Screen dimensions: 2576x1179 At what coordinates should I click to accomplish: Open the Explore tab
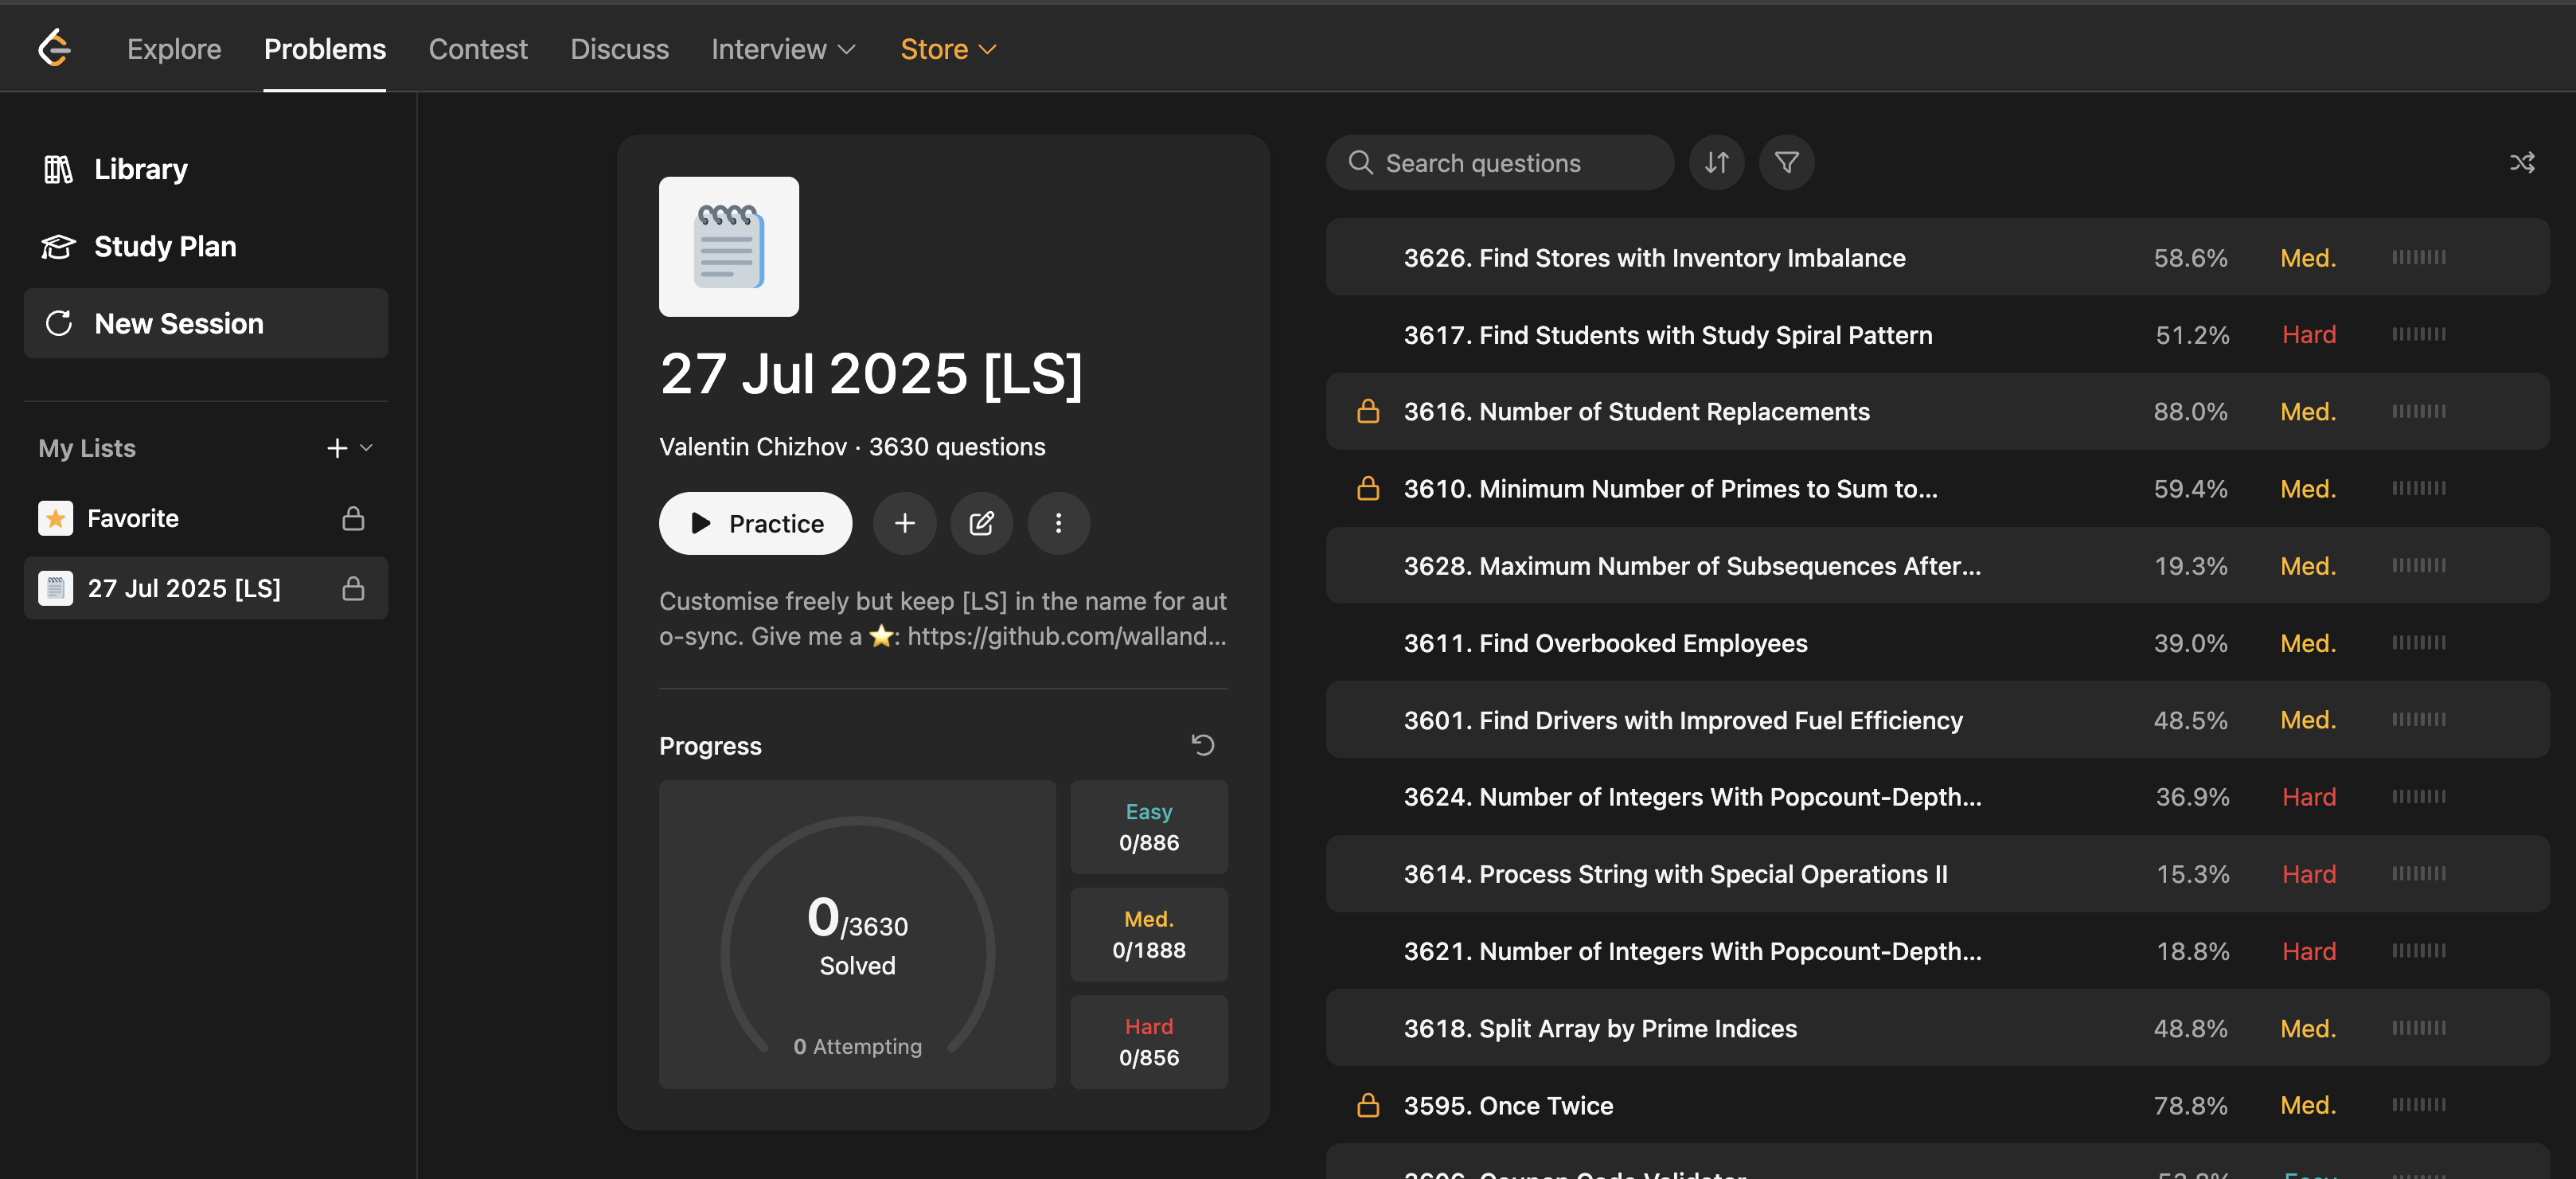[174, 49]
